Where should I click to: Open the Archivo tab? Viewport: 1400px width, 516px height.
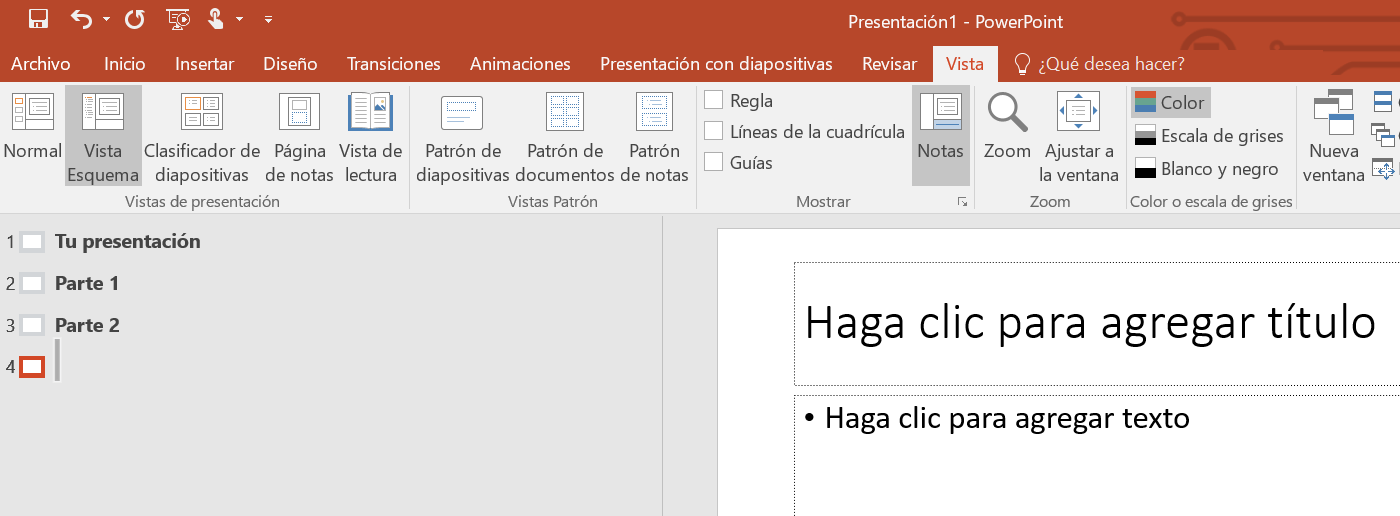click(x=41, y=64)
